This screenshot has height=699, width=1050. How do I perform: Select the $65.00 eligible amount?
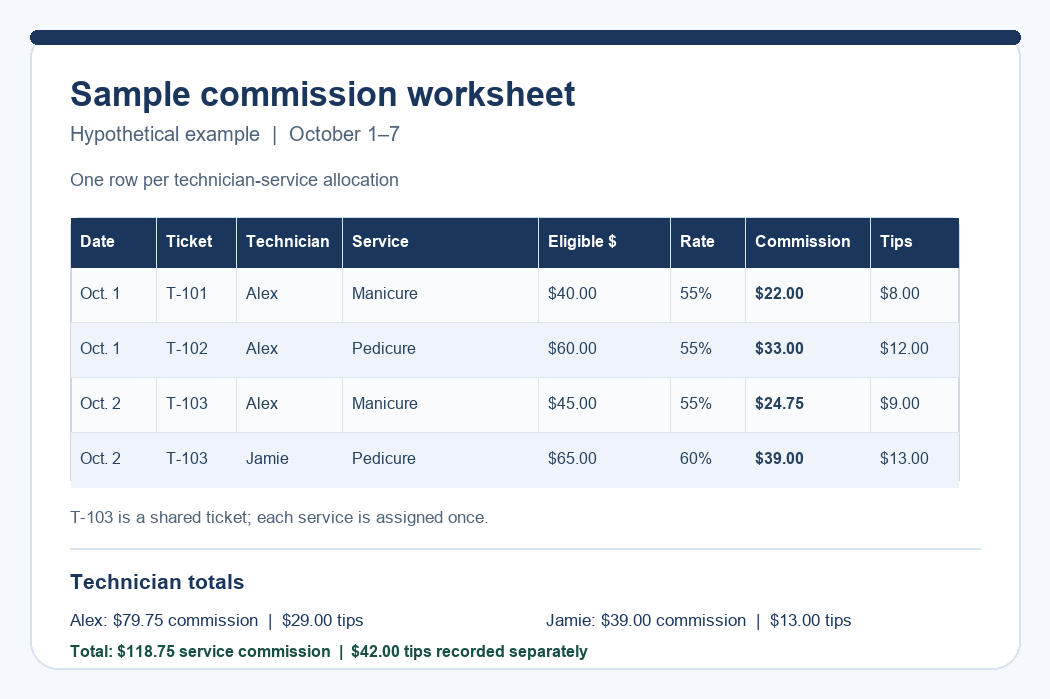pos(573,459)
